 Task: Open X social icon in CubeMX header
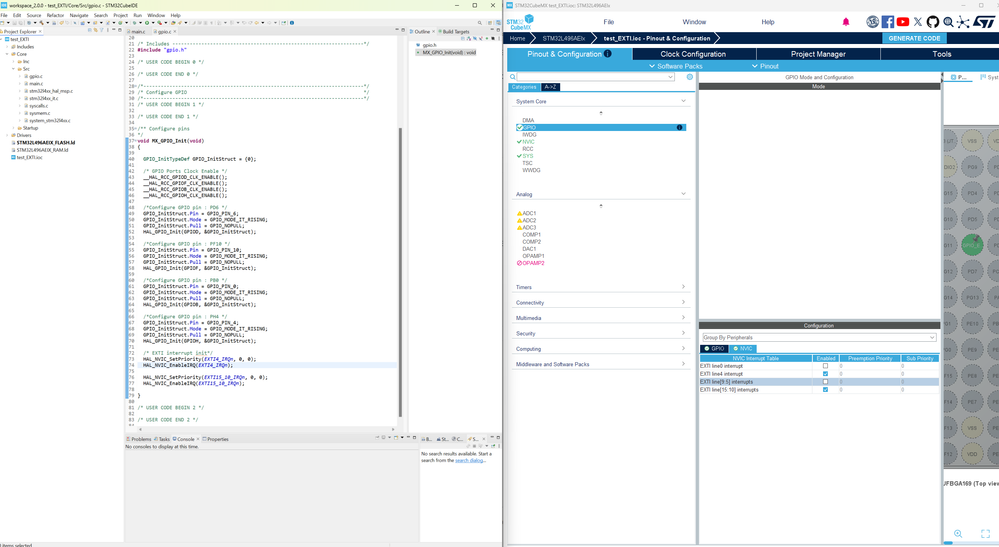(917, 22)
